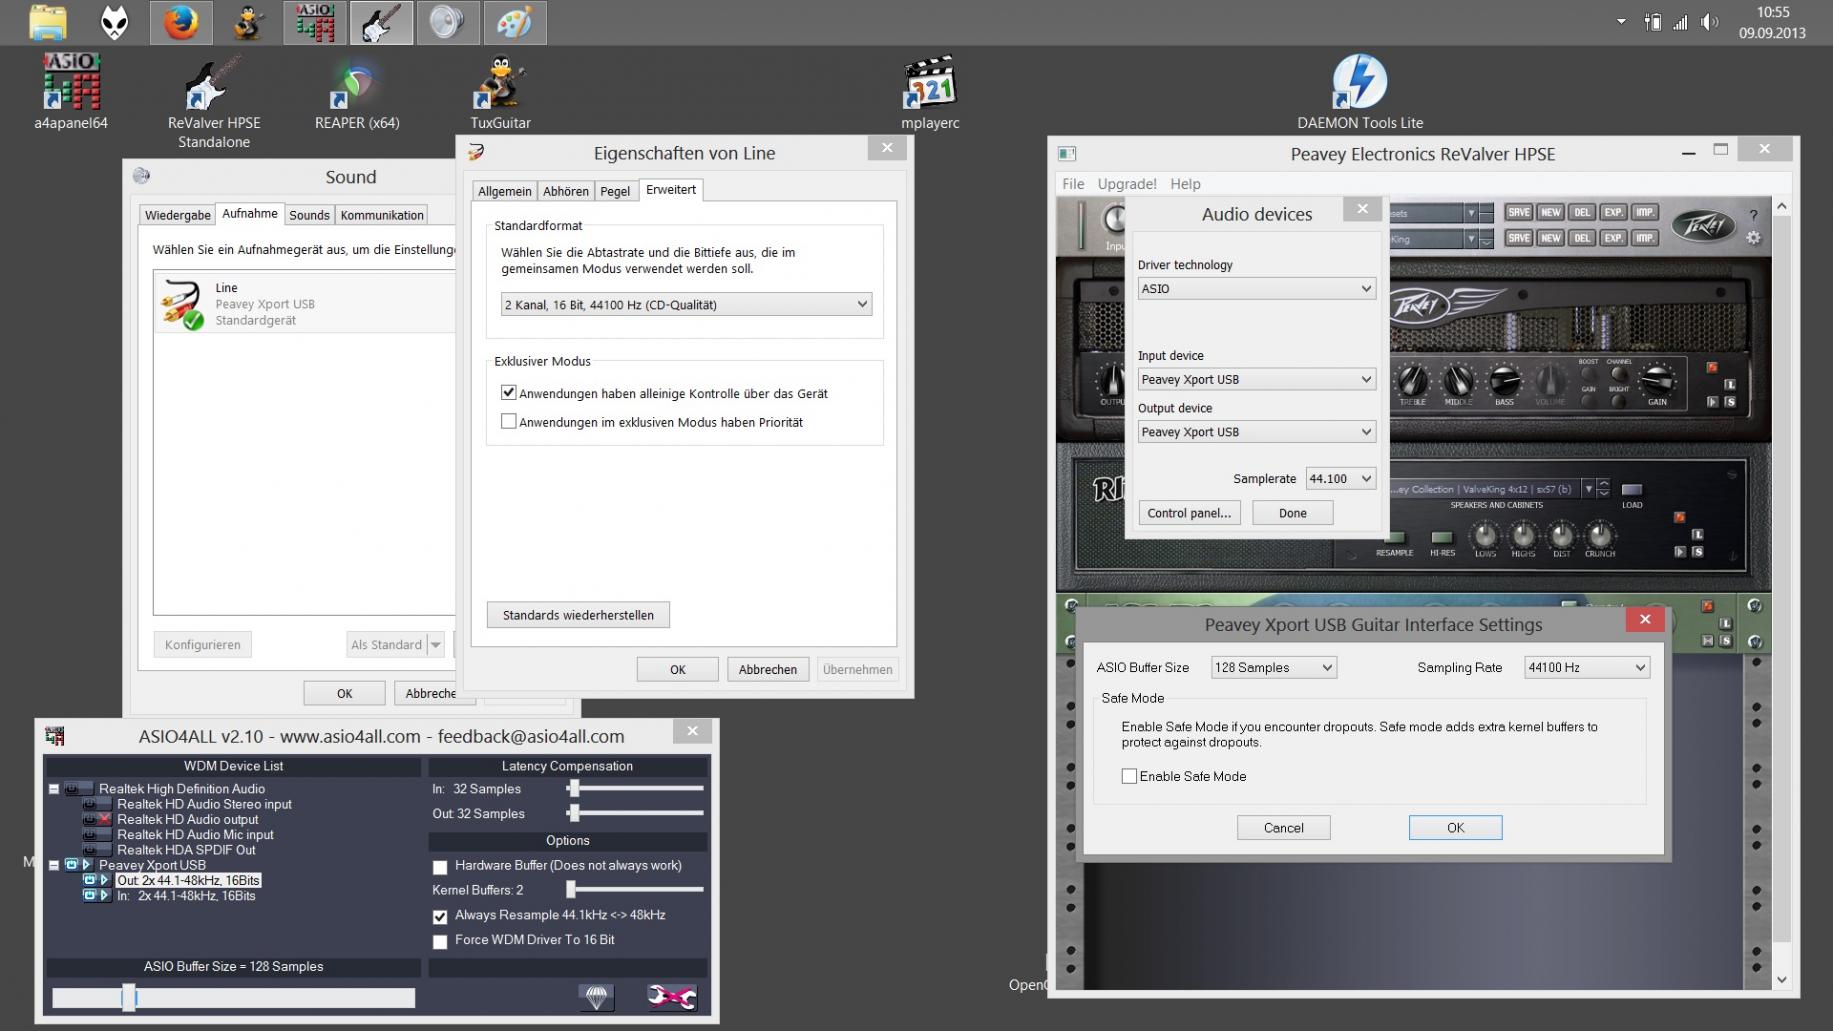The image size is (1833, 1031).
Task: Click the bottom-row IMP. button in ReValver
Action: [1644, 238]
